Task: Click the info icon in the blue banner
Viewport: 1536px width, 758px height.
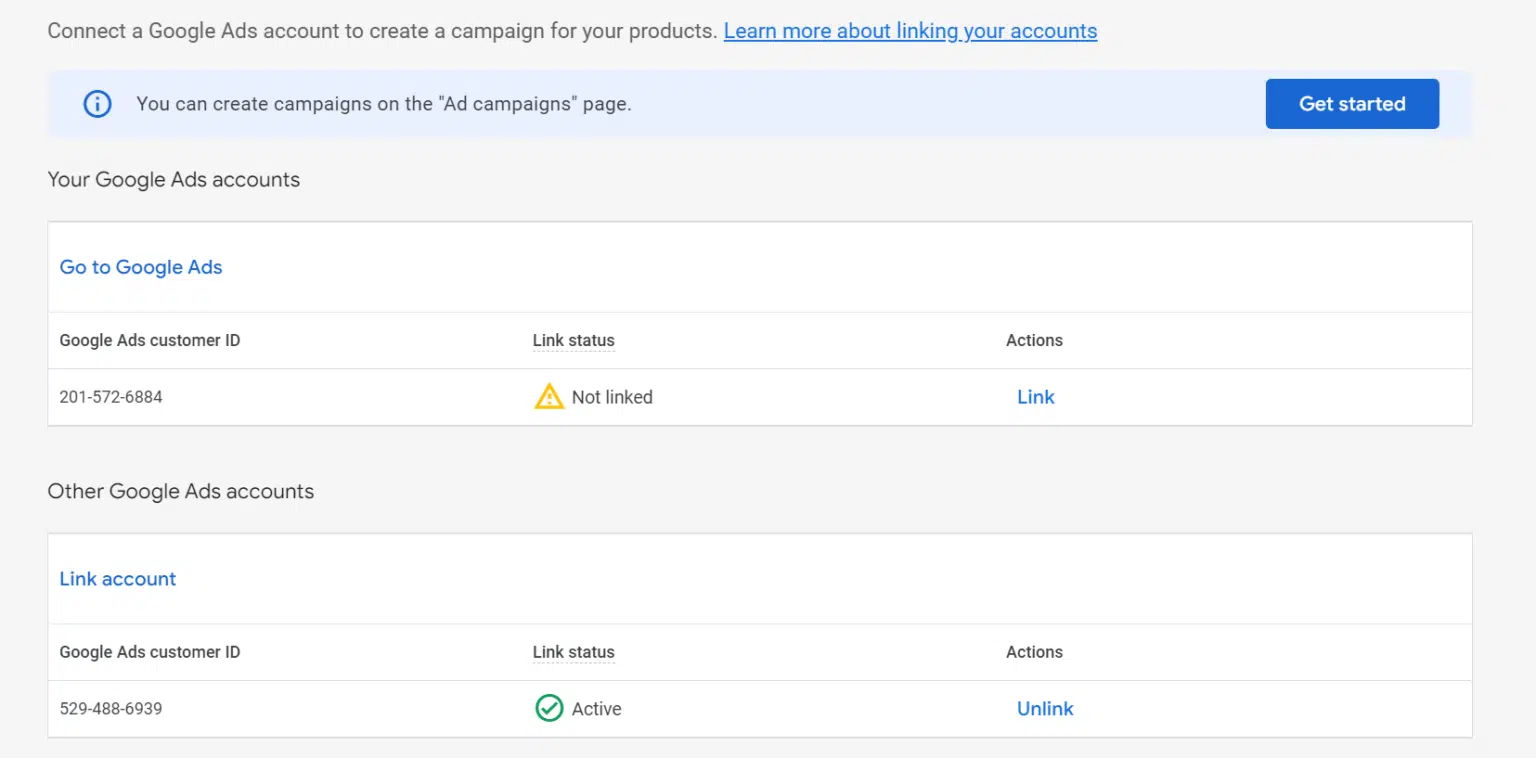Action: coord(97,104)
